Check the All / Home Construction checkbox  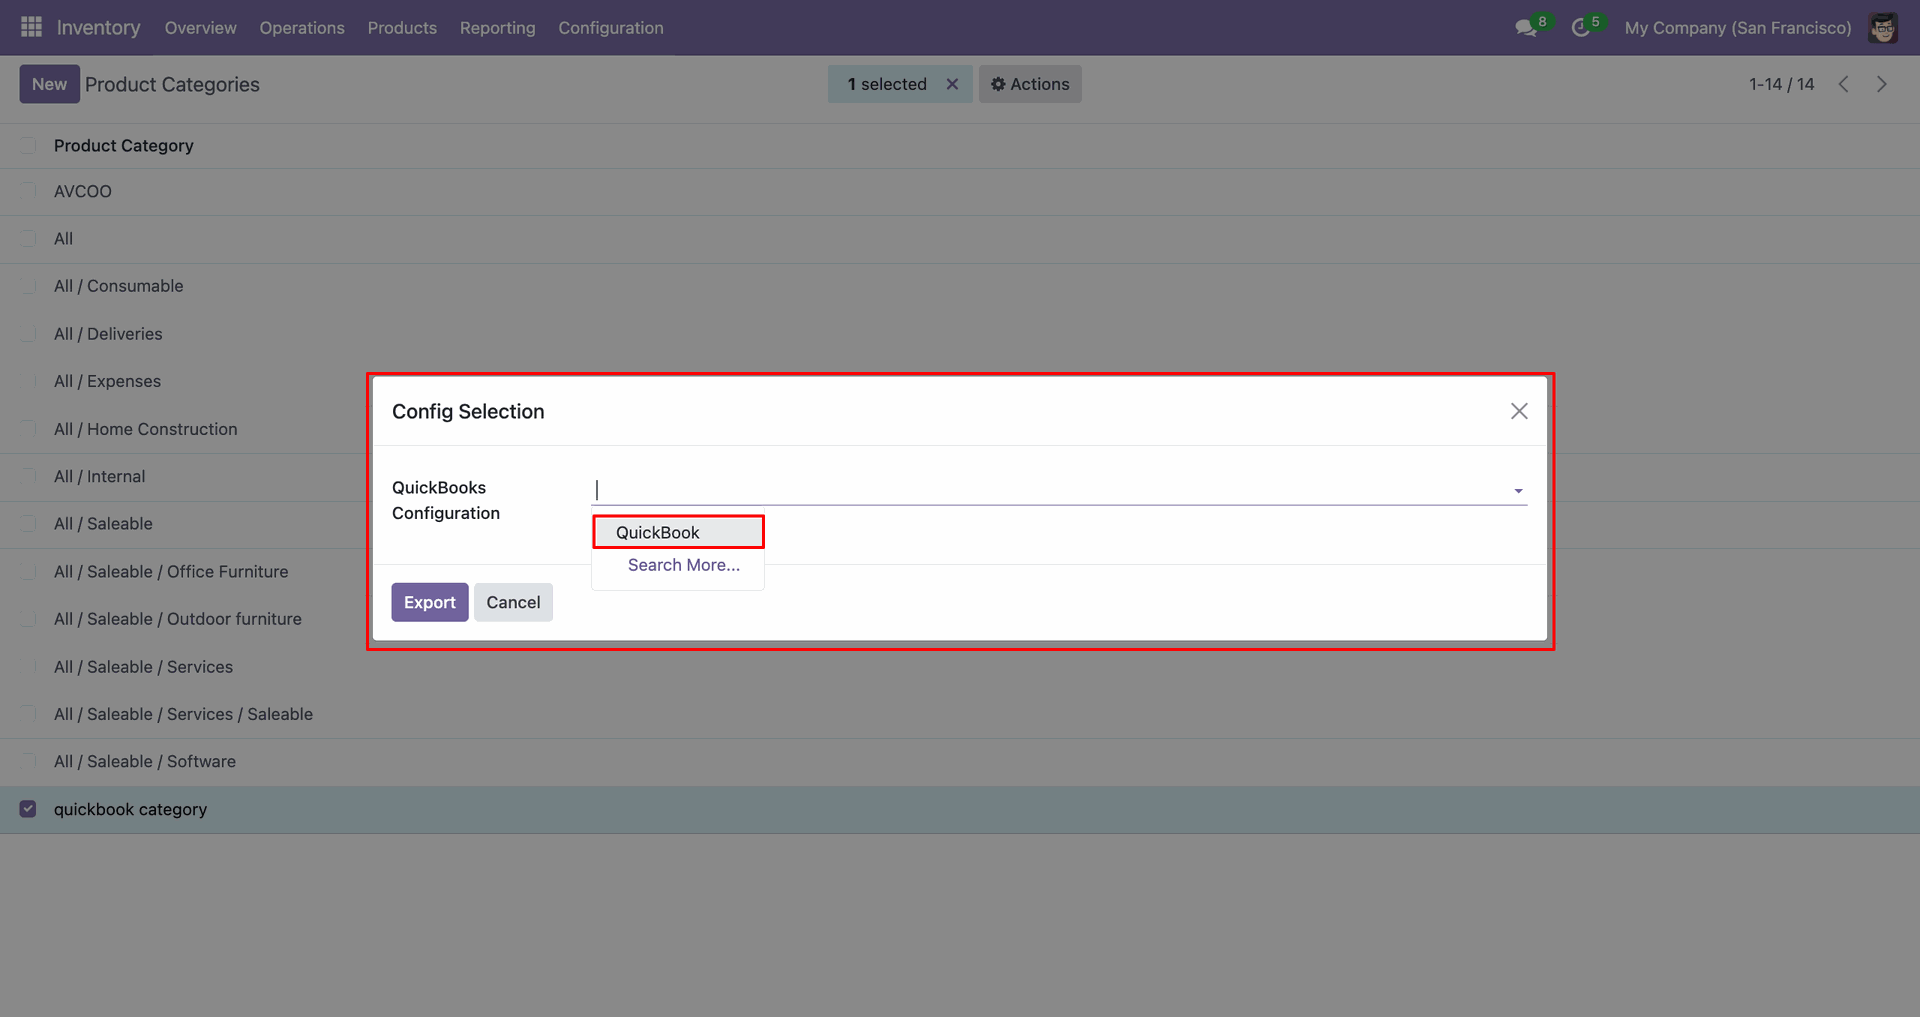pos(28,429)
